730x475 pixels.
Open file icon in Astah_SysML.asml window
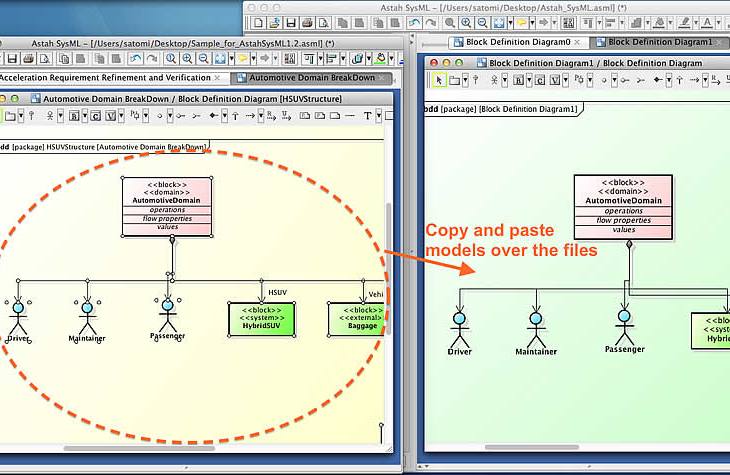pyautogui.click(x=275, y=22)
